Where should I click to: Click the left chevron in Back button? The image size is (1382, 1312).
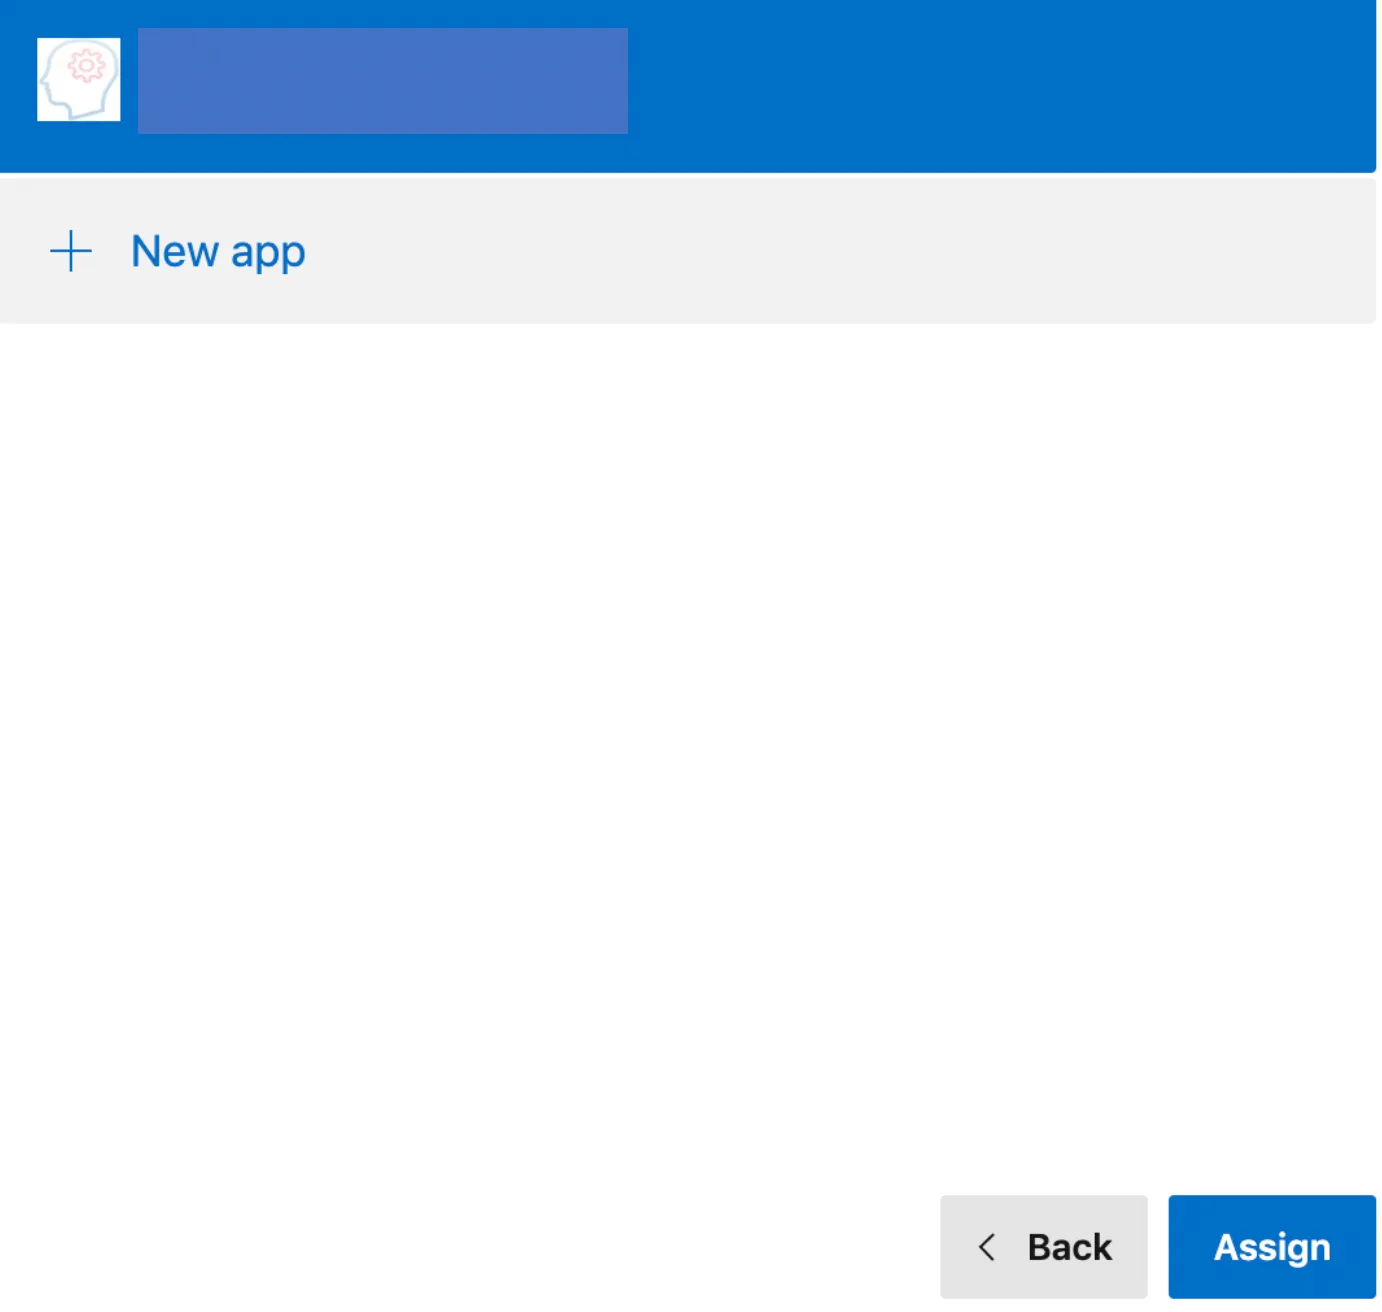point(986,1247)
